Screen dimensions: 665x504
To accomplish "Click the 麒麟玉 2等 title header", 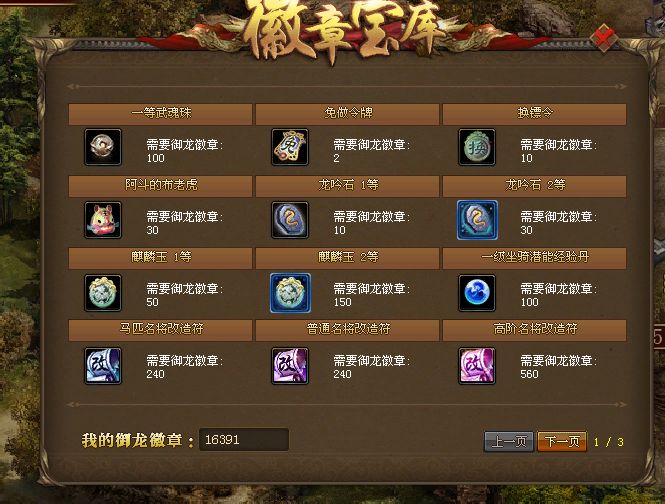I will click(347, 258).
